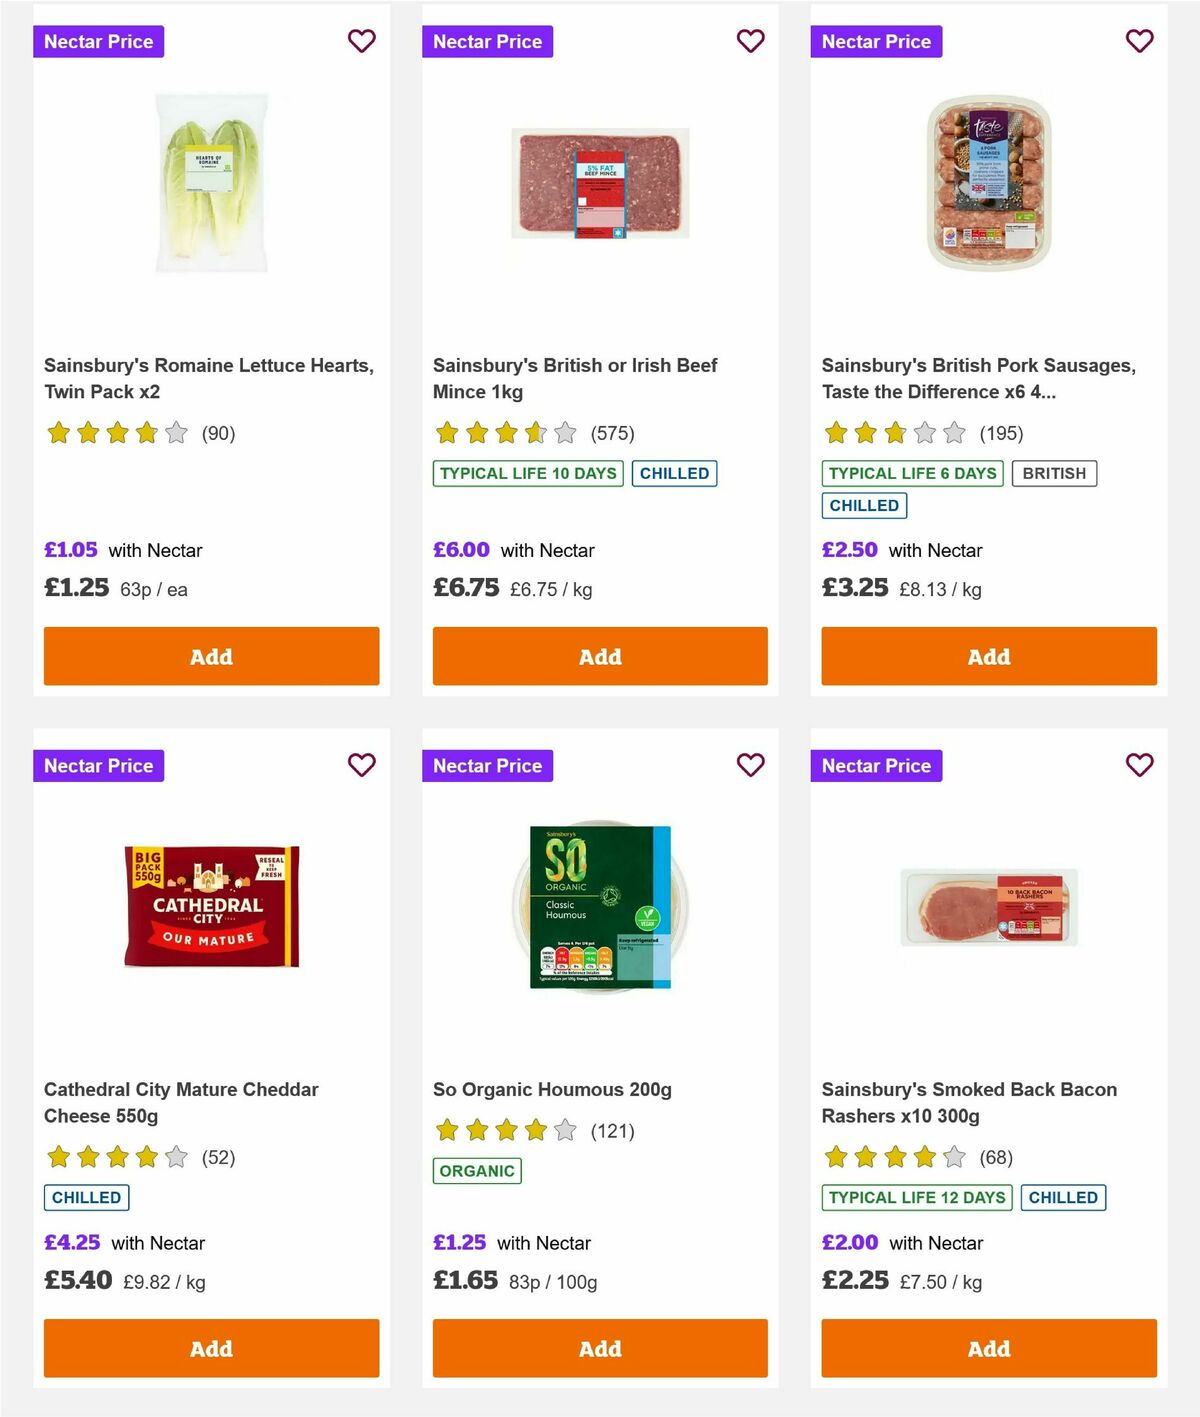The width and height of the screenshot is (1200, 1417).
Task: Favourite the Smoked Back Bacon Rashers
Action: (1139, 765)
